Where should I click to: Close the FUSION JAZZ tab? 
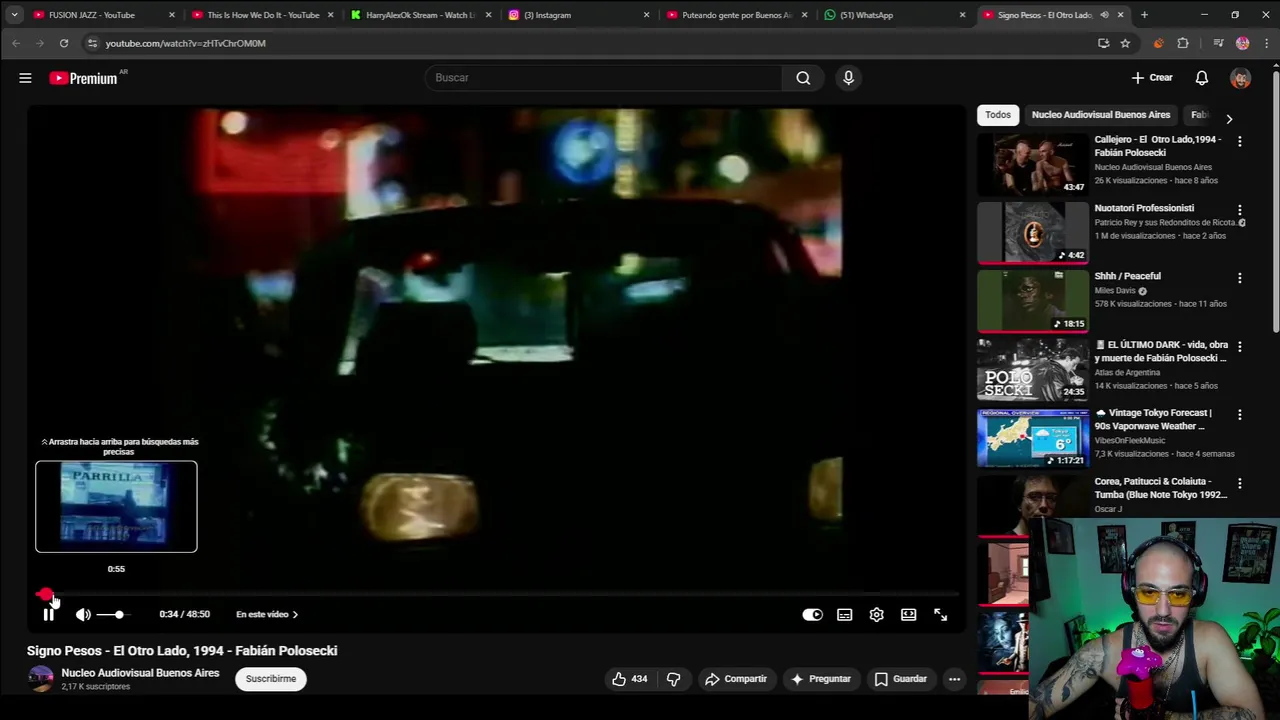172,15
